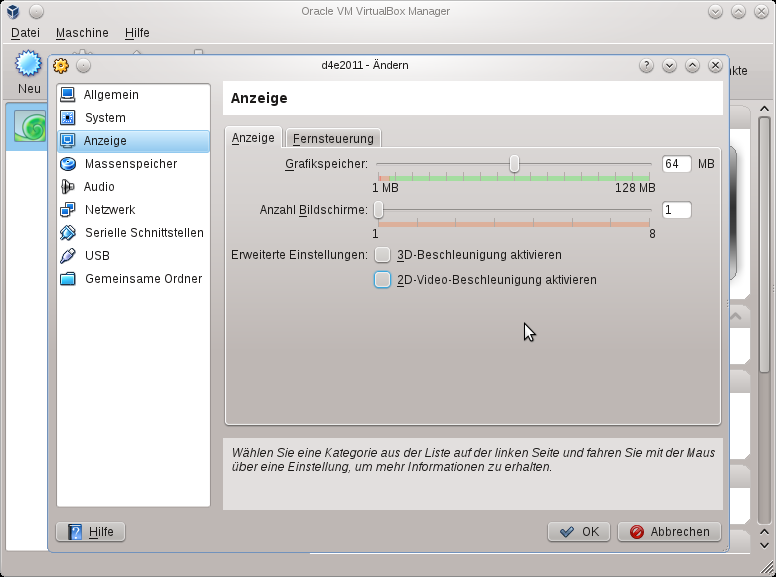This screenshot has height=577, width=776.
Task: Switch to the Fernsteuerung tab
Action: [333, 139]
